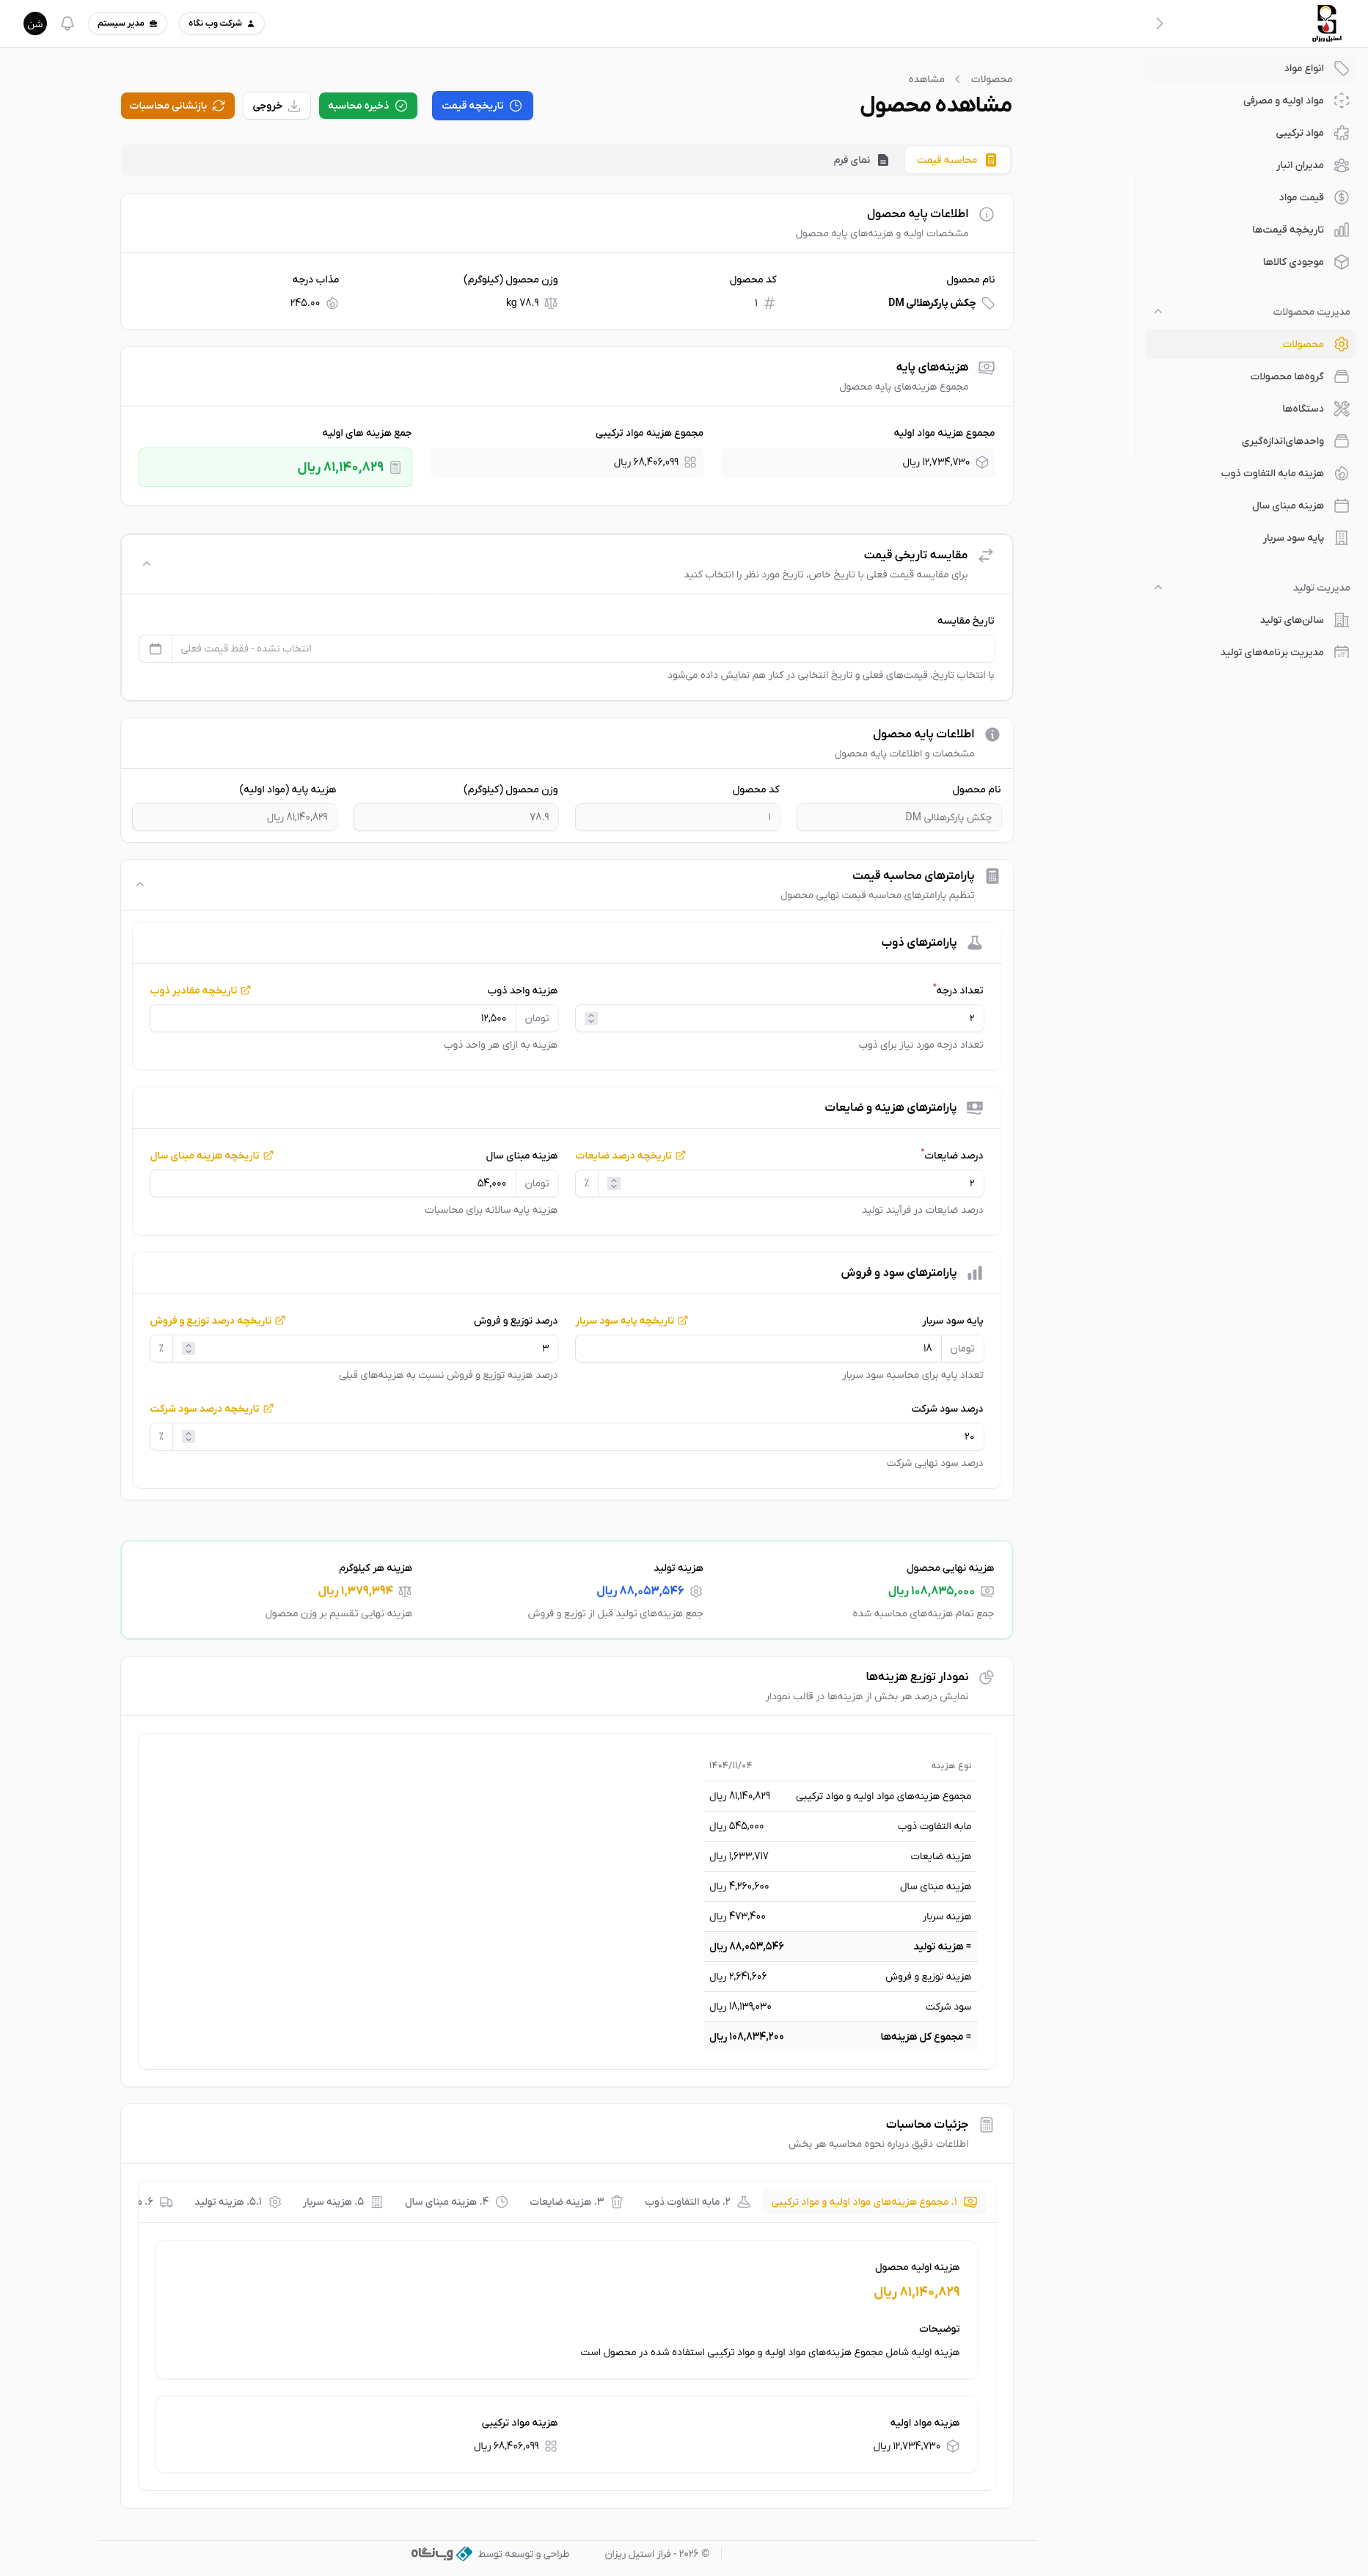
Task: Click the building icon beside سالن‌های تولید
Action: 1341,620
